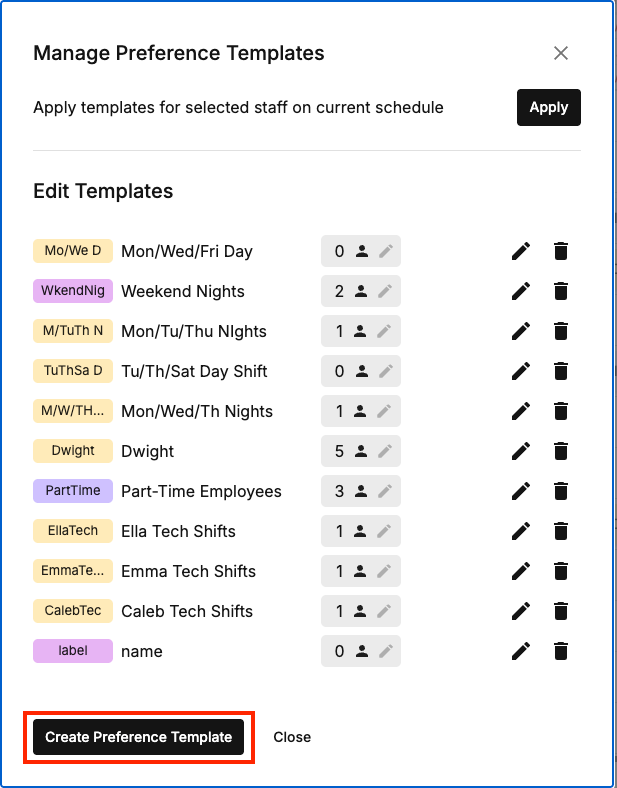Viewport: 617px width, 788px height.
Task: Edit the Tu/Th/Sat Day Shift template
Action: [520, 371]
